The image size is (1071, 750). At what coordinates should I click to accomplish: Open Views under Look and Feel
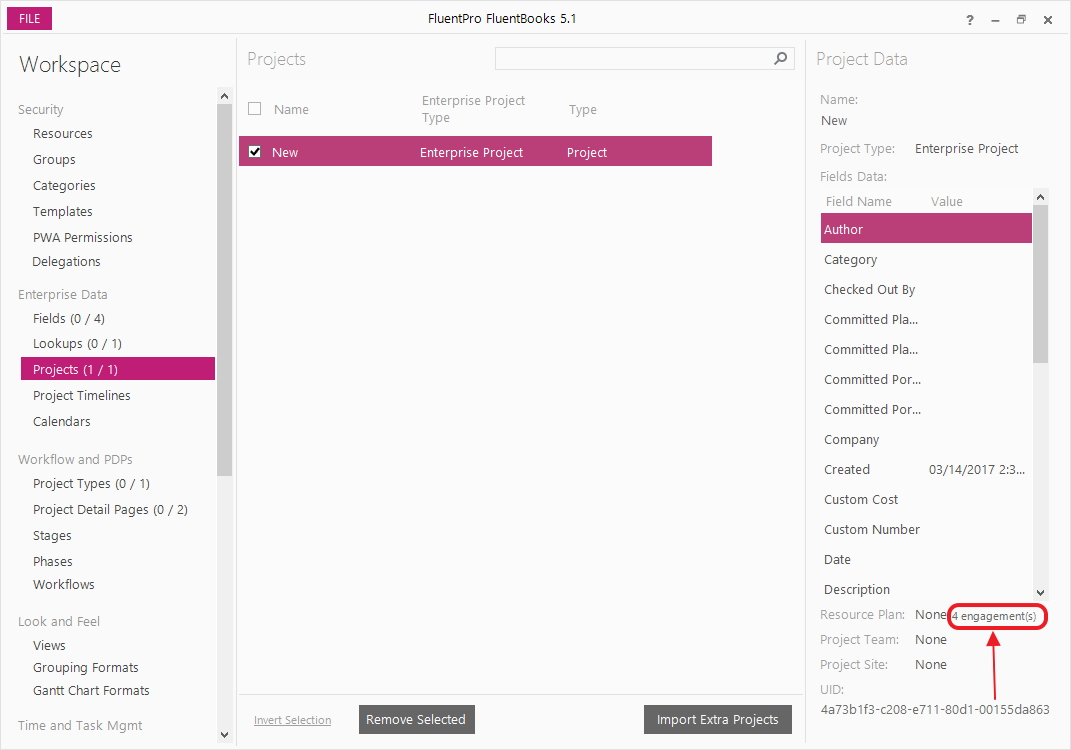pos(49,645)
